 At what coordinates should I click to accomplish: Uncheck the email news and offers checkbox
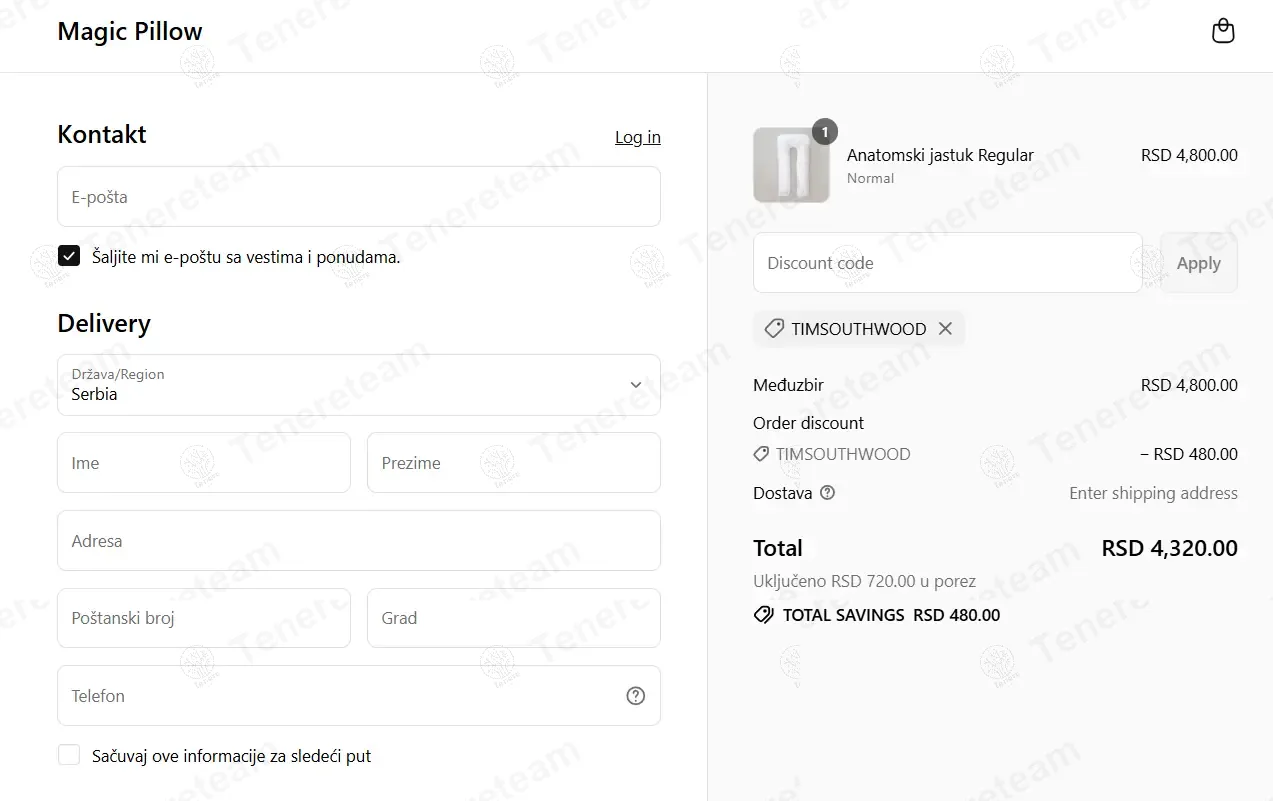coord(69,257)
